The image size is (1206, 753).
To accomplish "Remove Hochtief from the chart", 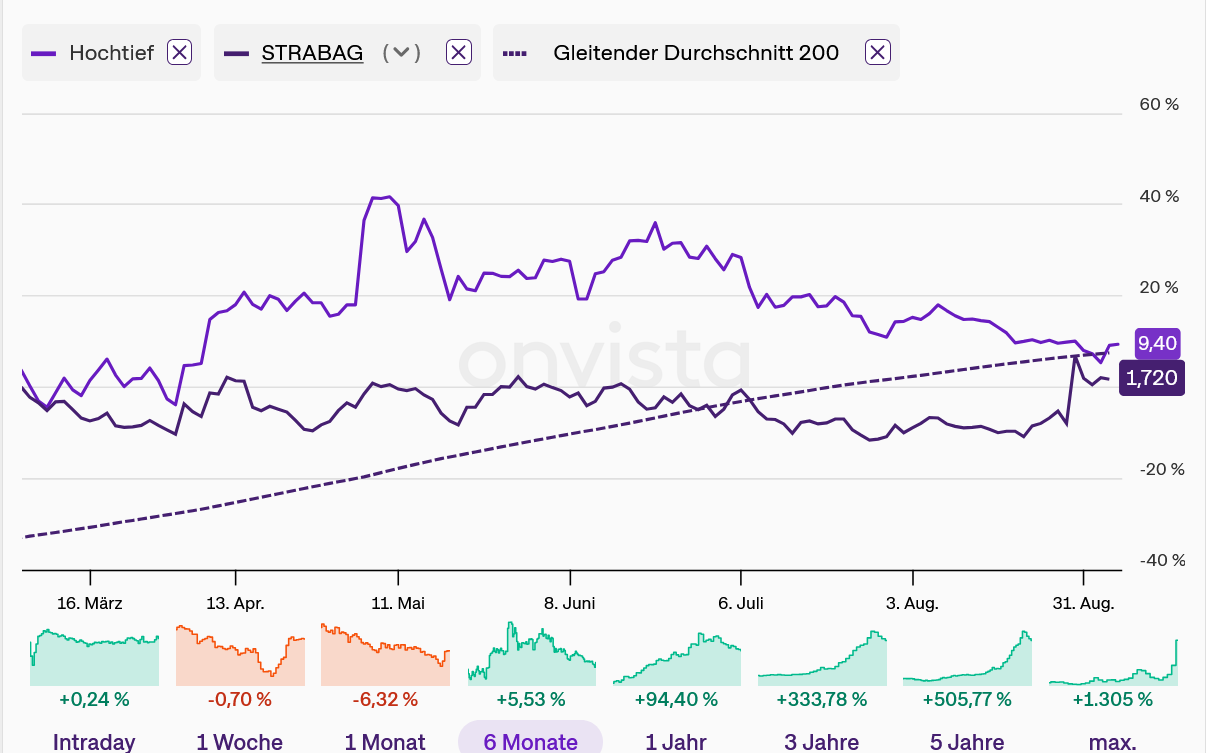I will 179,53.
